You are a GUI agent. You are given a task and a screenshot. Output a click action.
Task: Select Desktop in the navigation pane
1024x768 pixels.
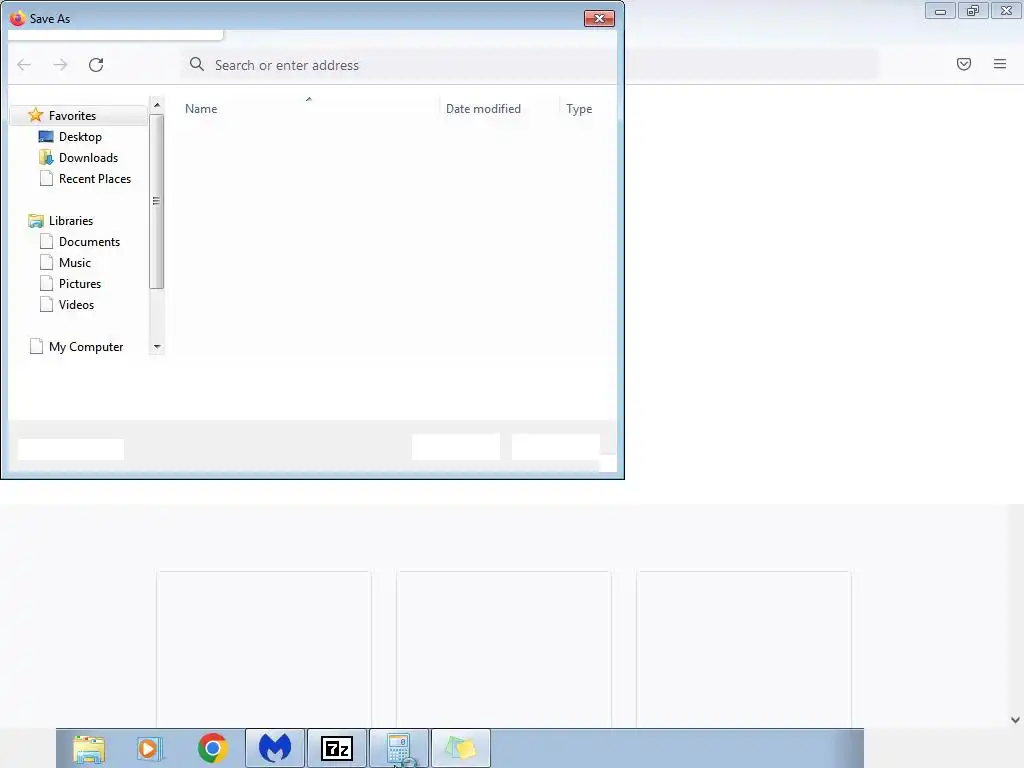(x=80, y=136)
